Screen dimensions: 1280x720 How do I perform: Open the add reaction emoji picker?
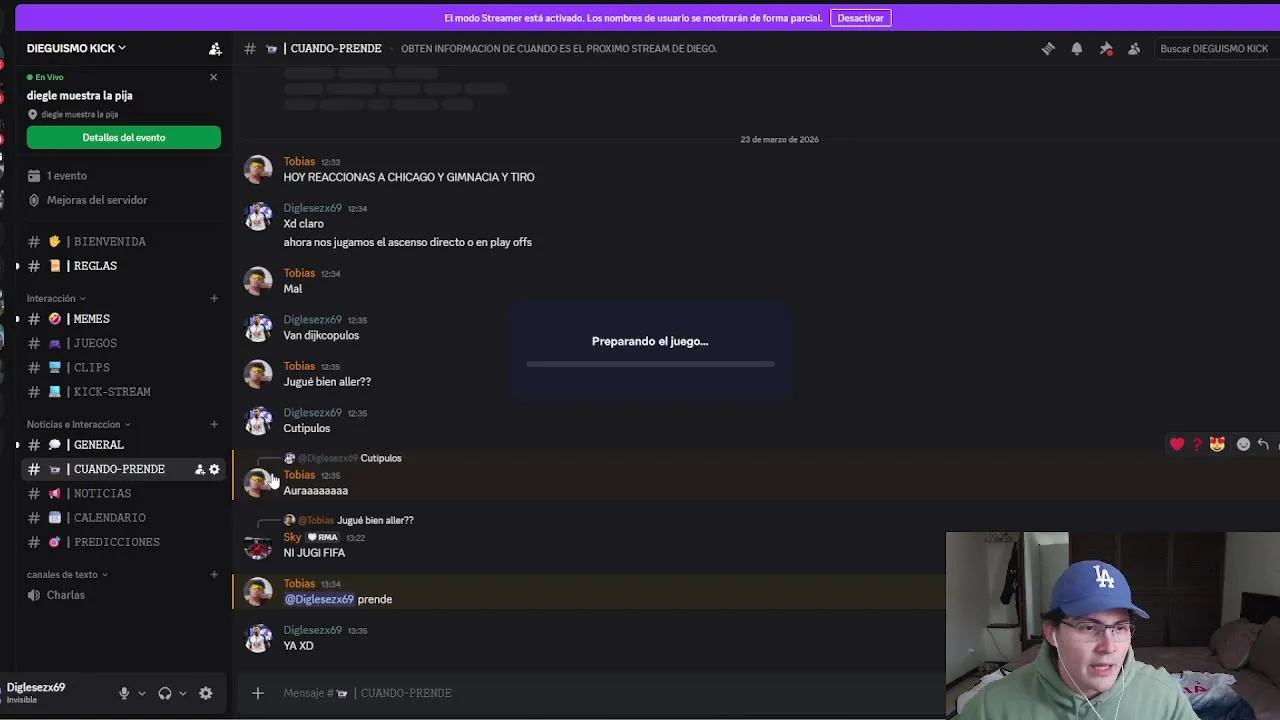point(1243,444)
